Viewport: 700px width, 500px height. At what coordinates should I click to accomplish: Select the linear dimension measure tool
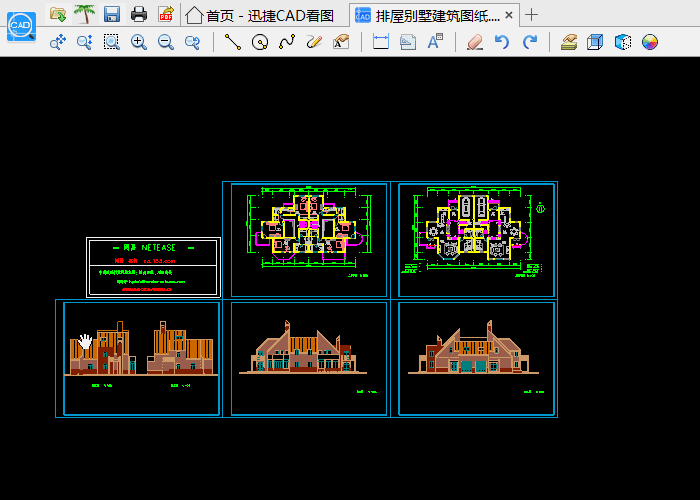tap(380, 42)
